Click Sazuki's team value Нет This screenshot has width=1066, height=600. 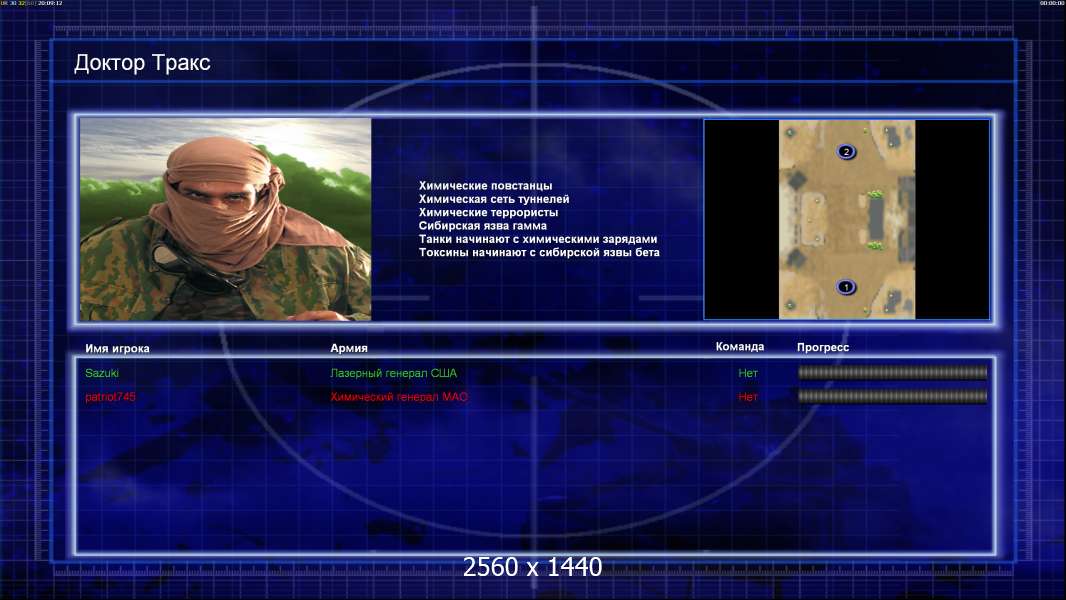click(x=748, y=373)
